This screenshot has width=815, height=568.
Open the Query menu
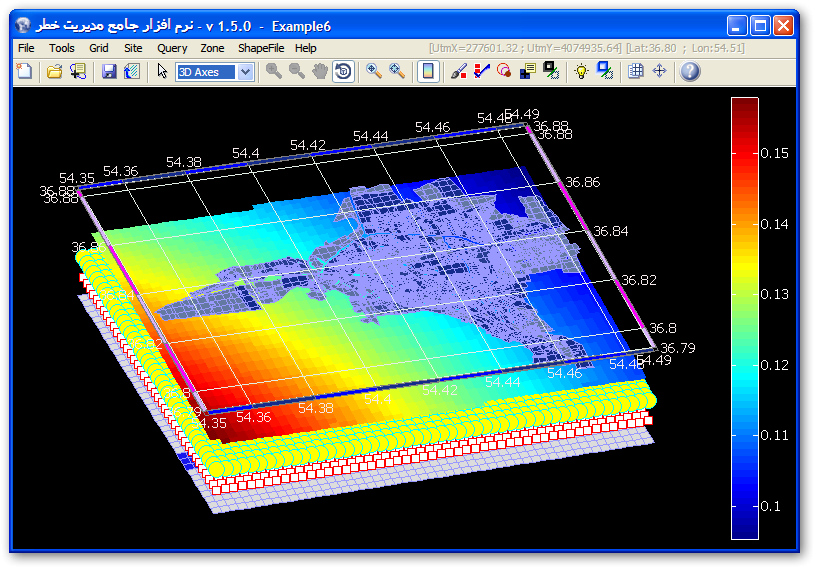[172, 47]
